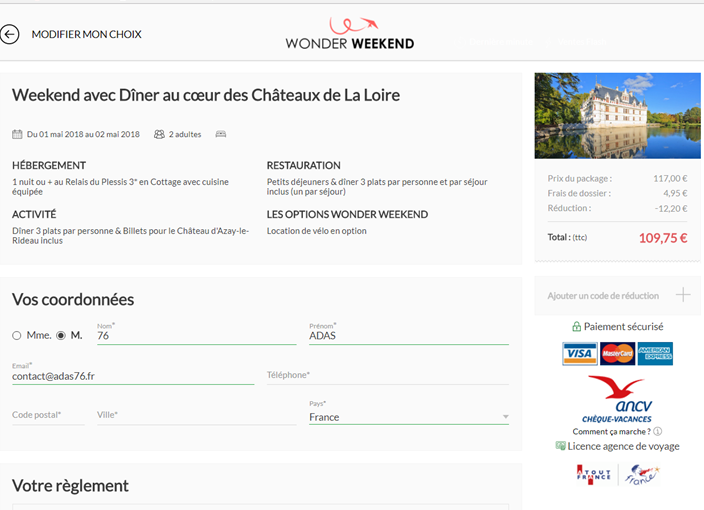Click the ANCV Chèque-Vacances logo
704x510 pixels.
[x=617, y=399]
